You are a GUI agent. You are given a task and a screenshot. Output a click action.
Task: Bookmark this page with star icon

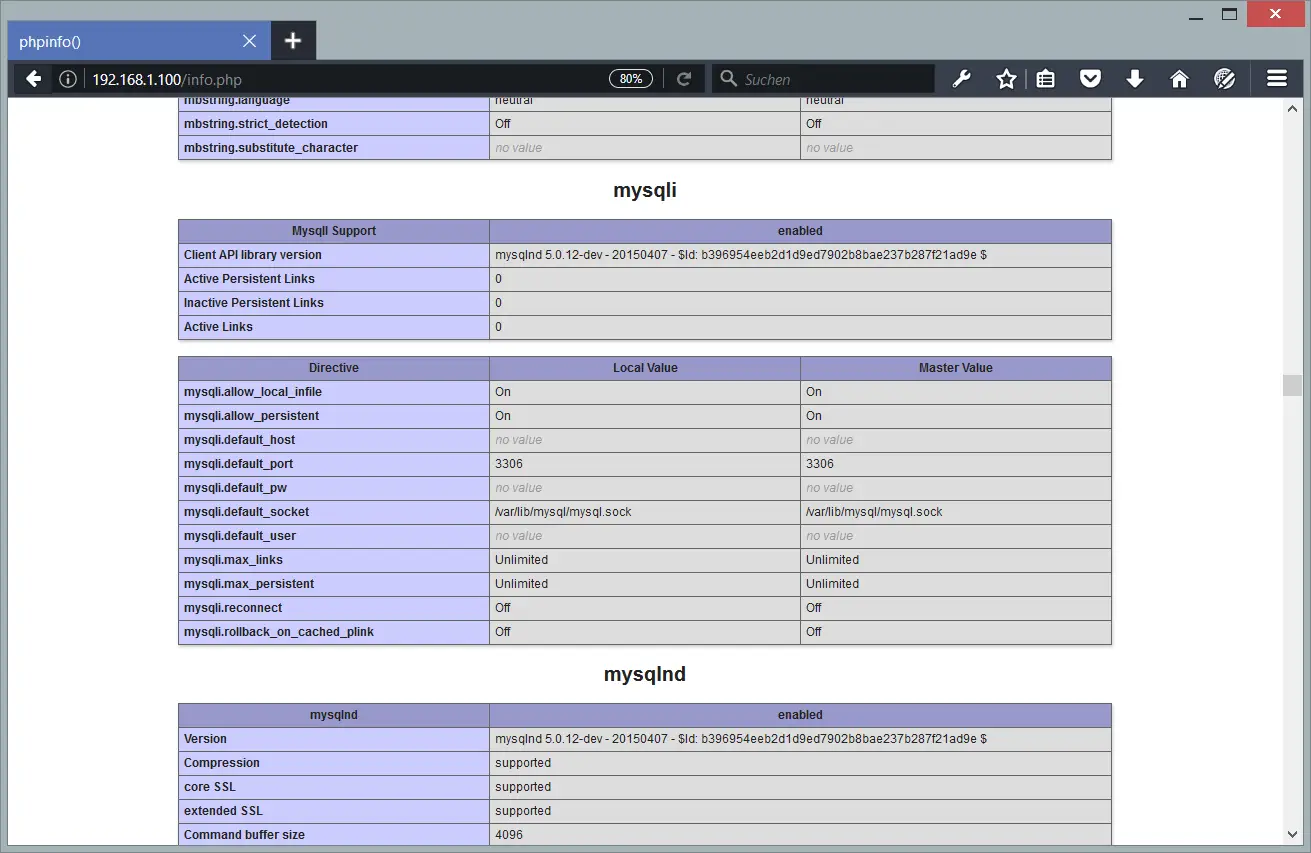1006,79
